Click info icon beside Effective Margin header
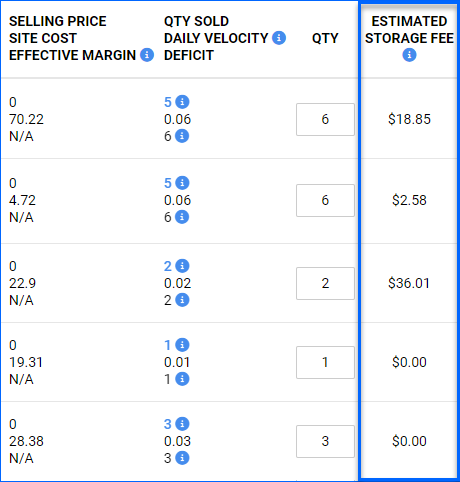The height and width of the screenshot is (482, 460). 147,55
